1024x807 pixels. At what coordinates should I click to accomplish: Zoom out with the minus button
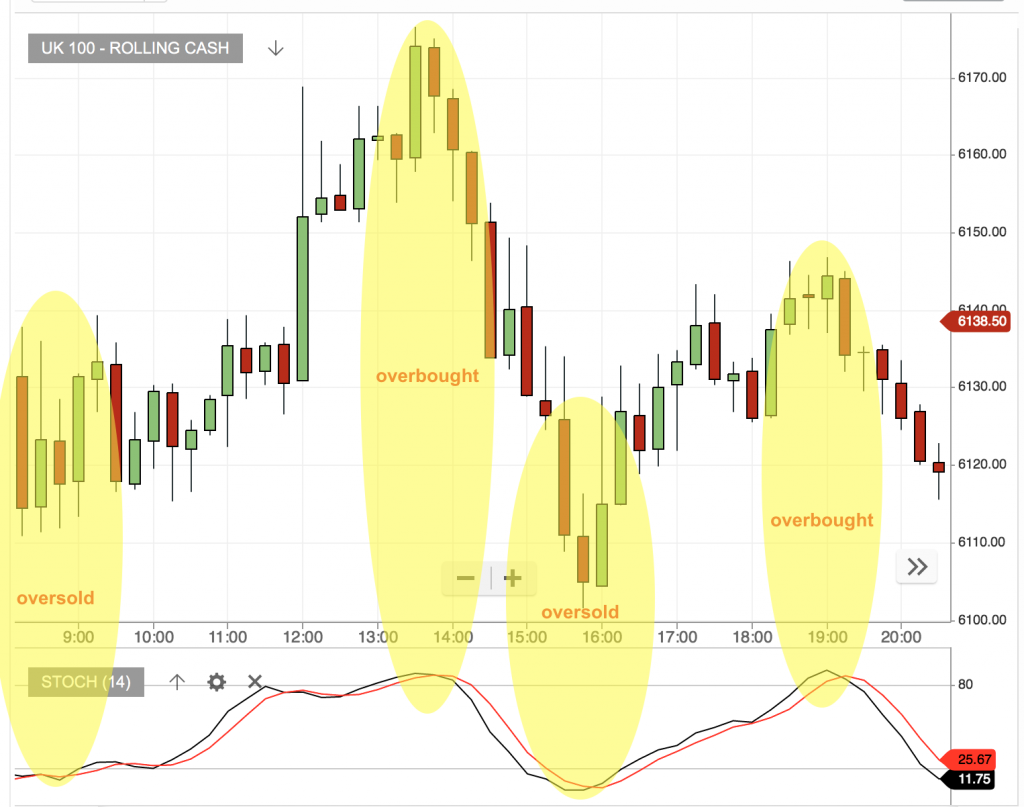(x=466, y=578)
